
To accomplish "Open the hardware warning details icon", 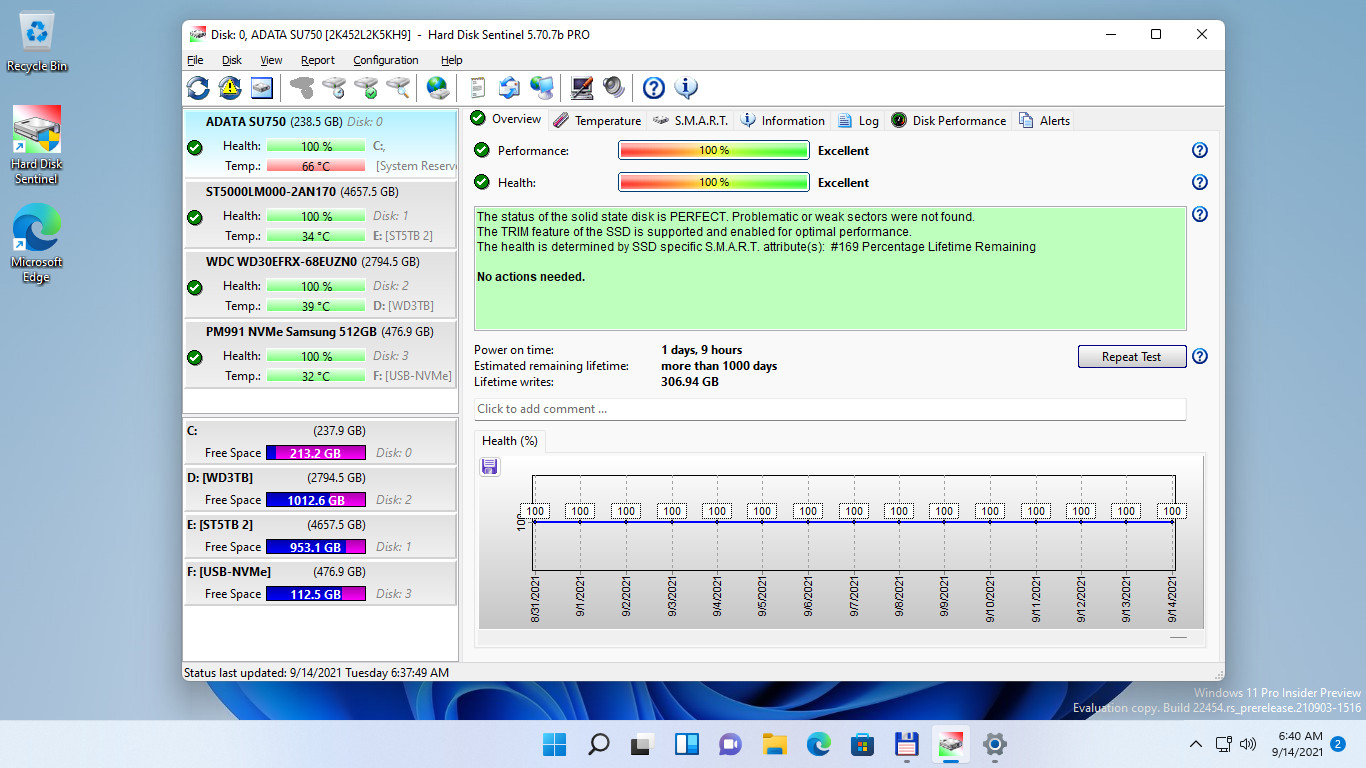I will coord(229,88).
